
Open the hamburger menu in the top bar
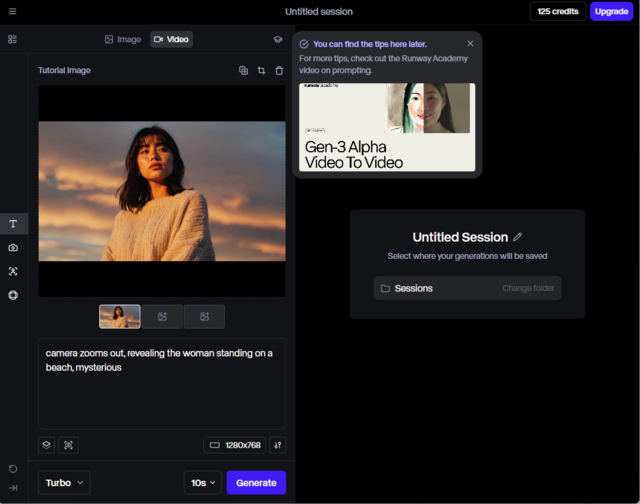12,12
